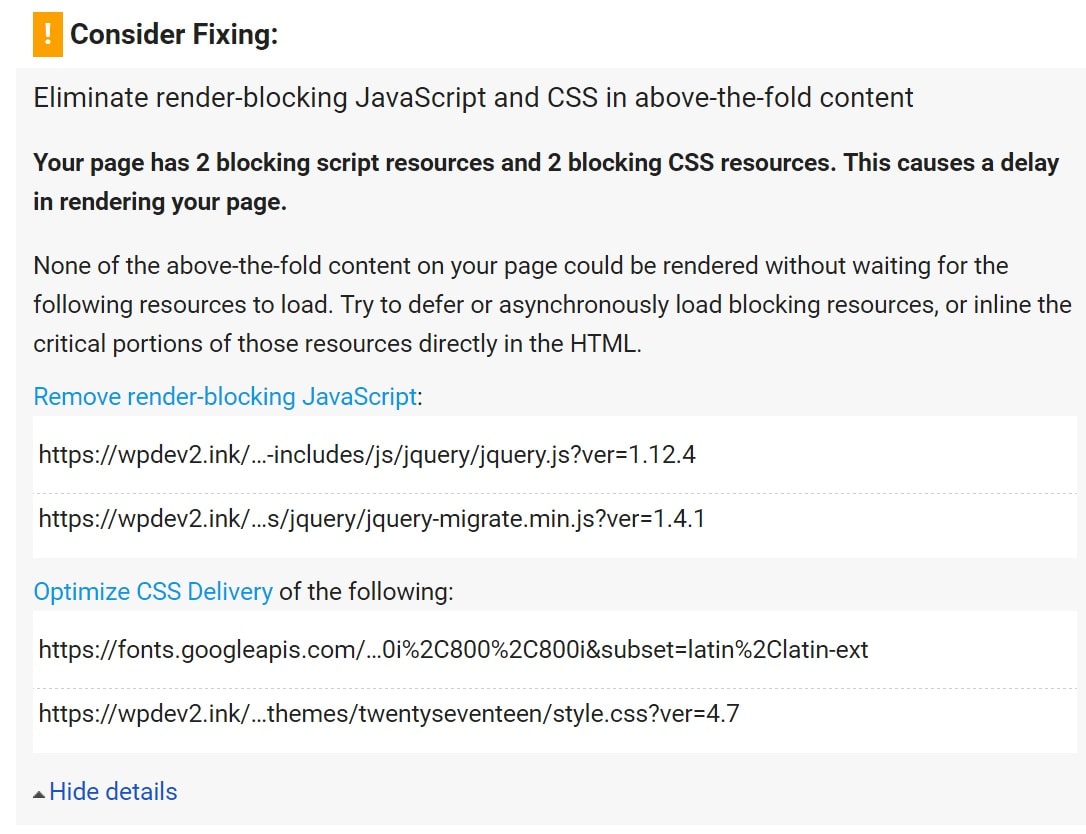Image resolution: width=1086 pixels, height=834 pixels.
Task: Open the Optimize CSS Delivery link
Action: pyautogui.click(x=152, y=591)
